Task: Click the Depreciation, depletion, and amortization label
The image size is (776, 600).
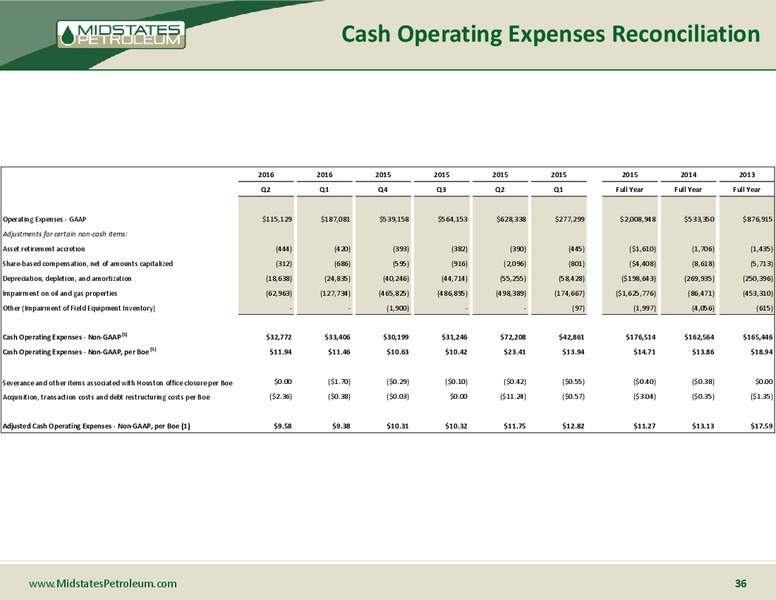Action: (x=67, y=278)
